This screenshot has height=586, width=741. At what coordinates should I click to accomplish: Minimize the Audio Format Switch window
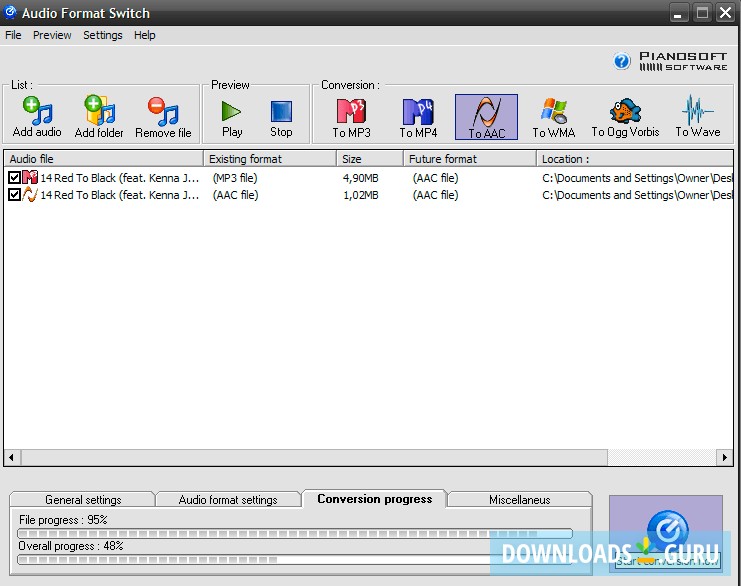pyautogui.click(x=678, y=13)
